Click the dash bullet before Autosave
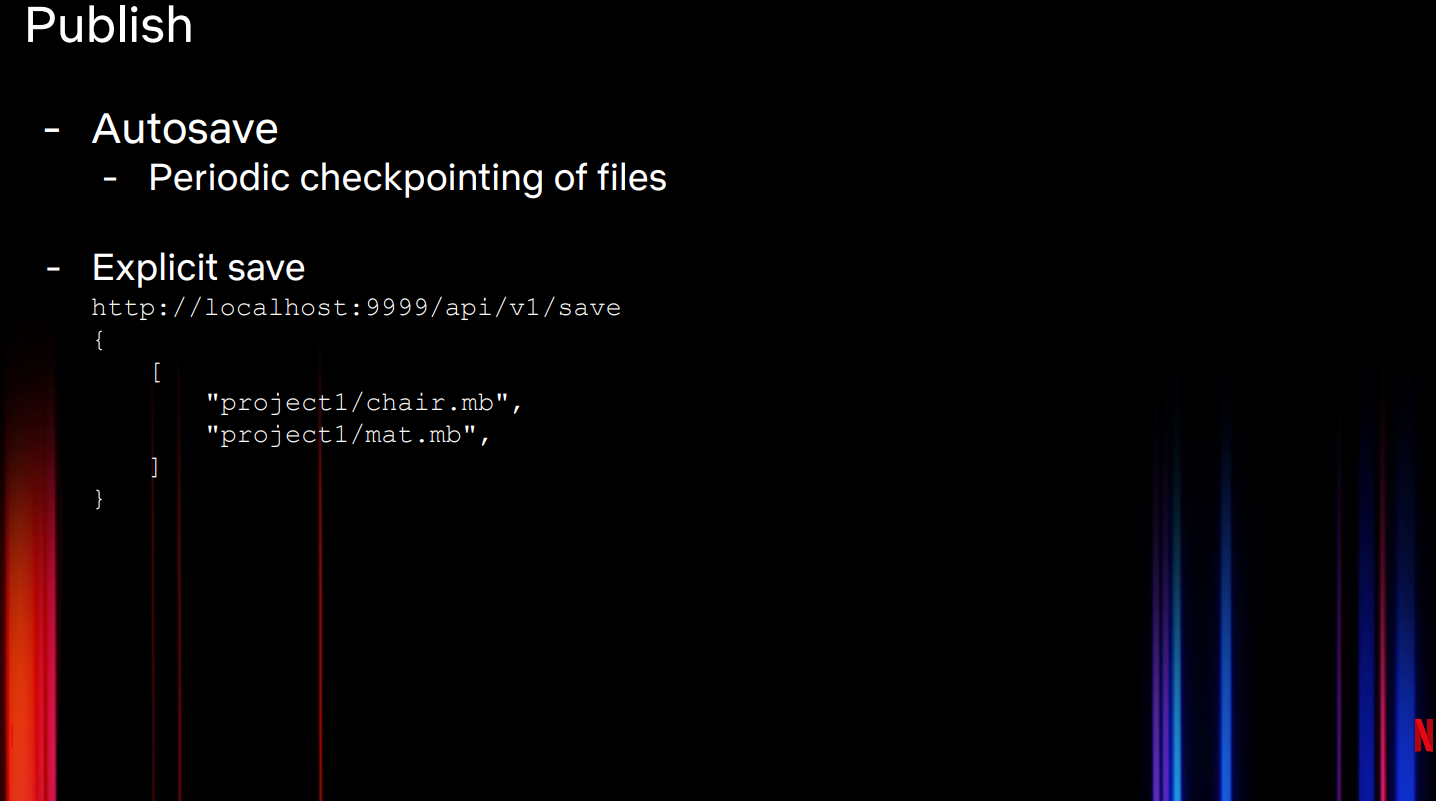This screenshot has height=801, width=1436. (x=53, y=130)
